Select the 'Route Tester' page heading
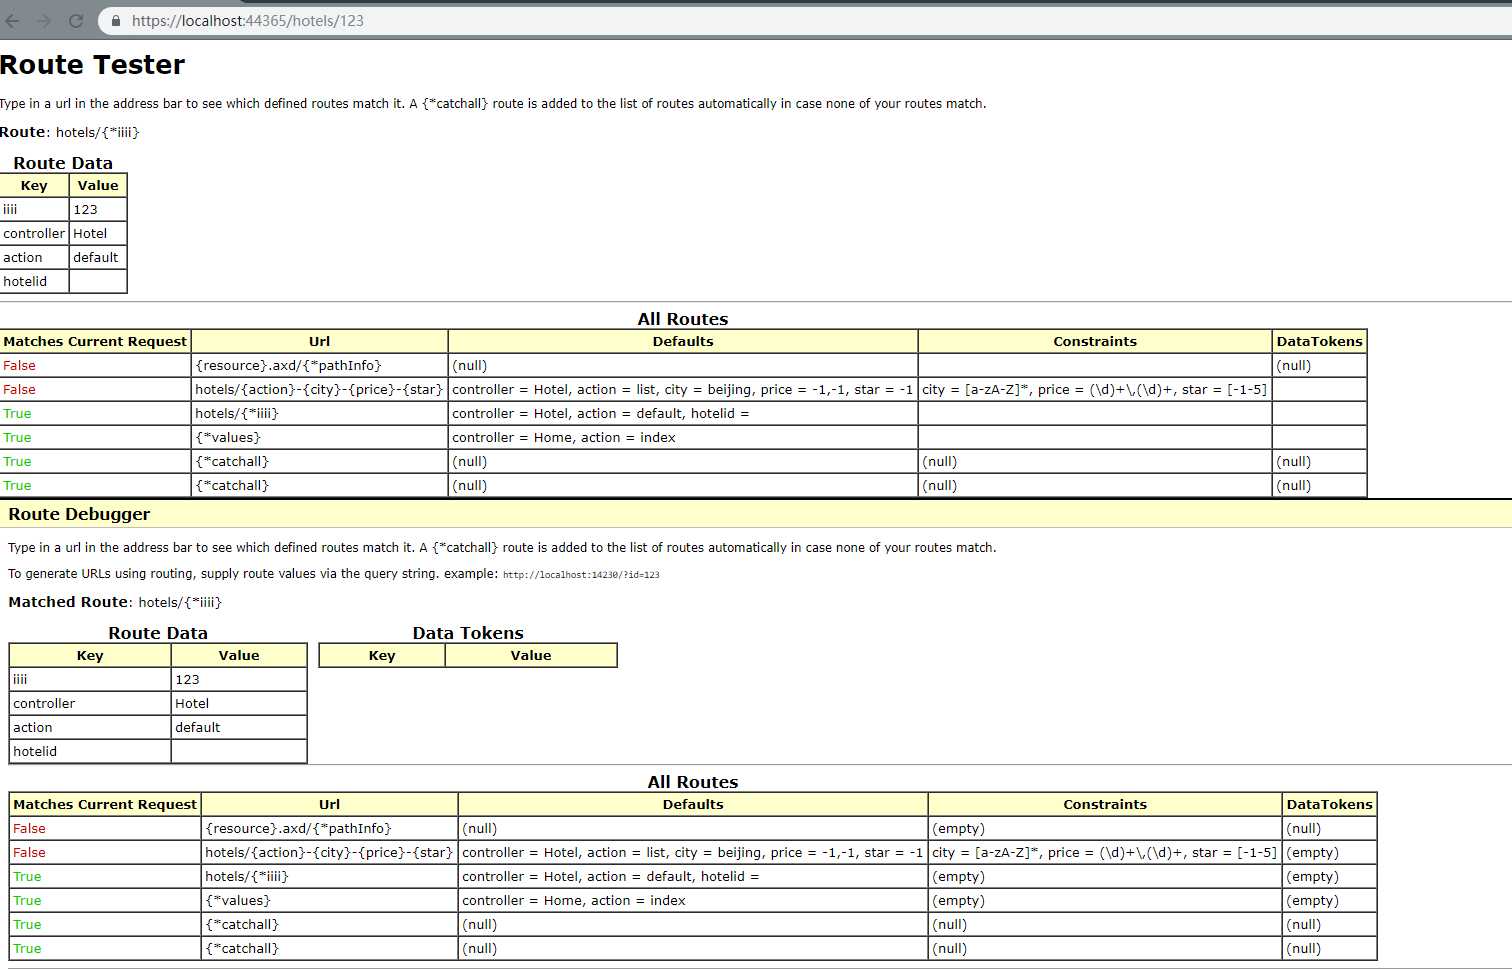Viewport: 1512px width, 969px height. (92, 65)
